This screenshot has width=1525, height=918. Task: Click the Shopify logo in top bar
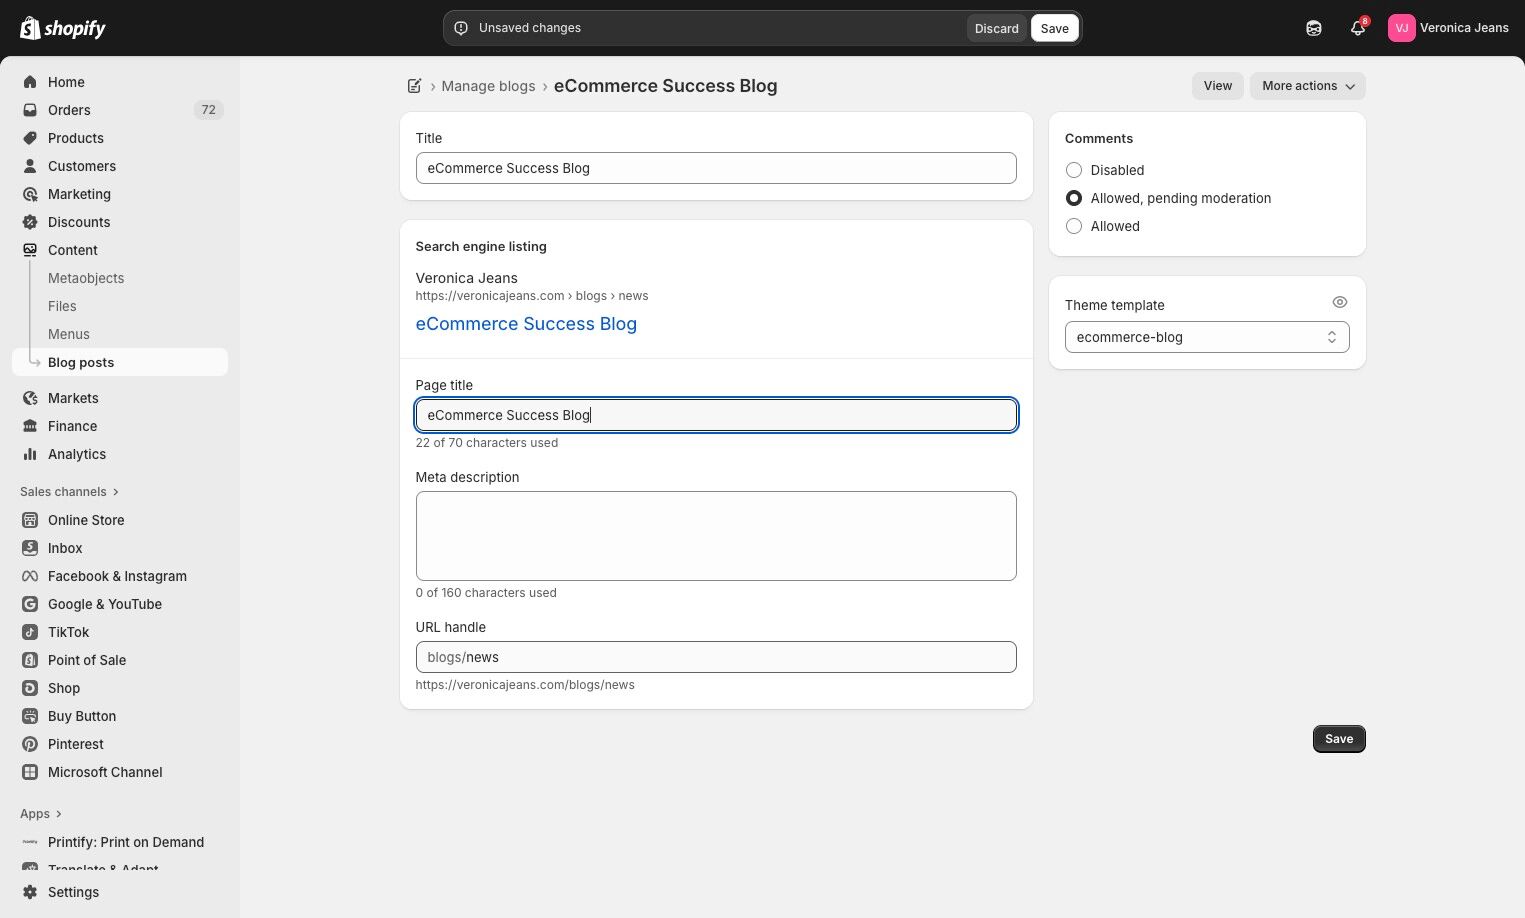(63, 28)
